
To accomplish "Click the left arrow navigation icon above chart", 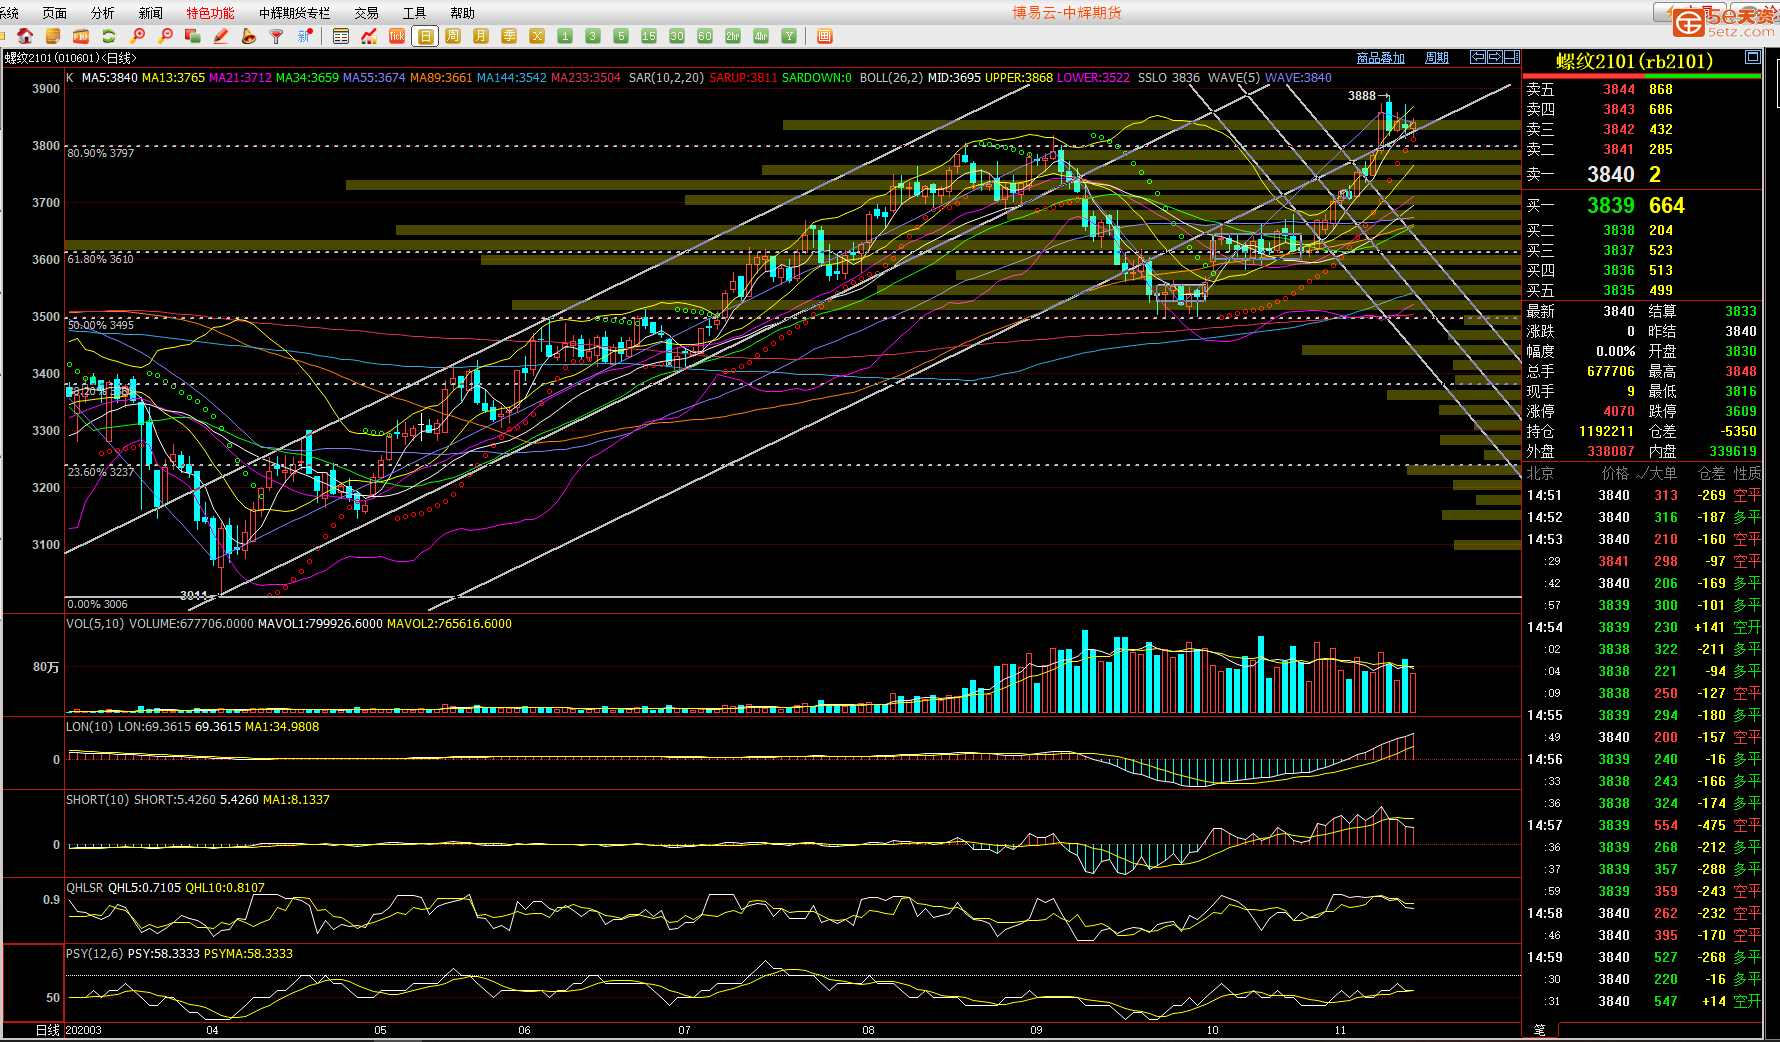I will pos(1478,57).
